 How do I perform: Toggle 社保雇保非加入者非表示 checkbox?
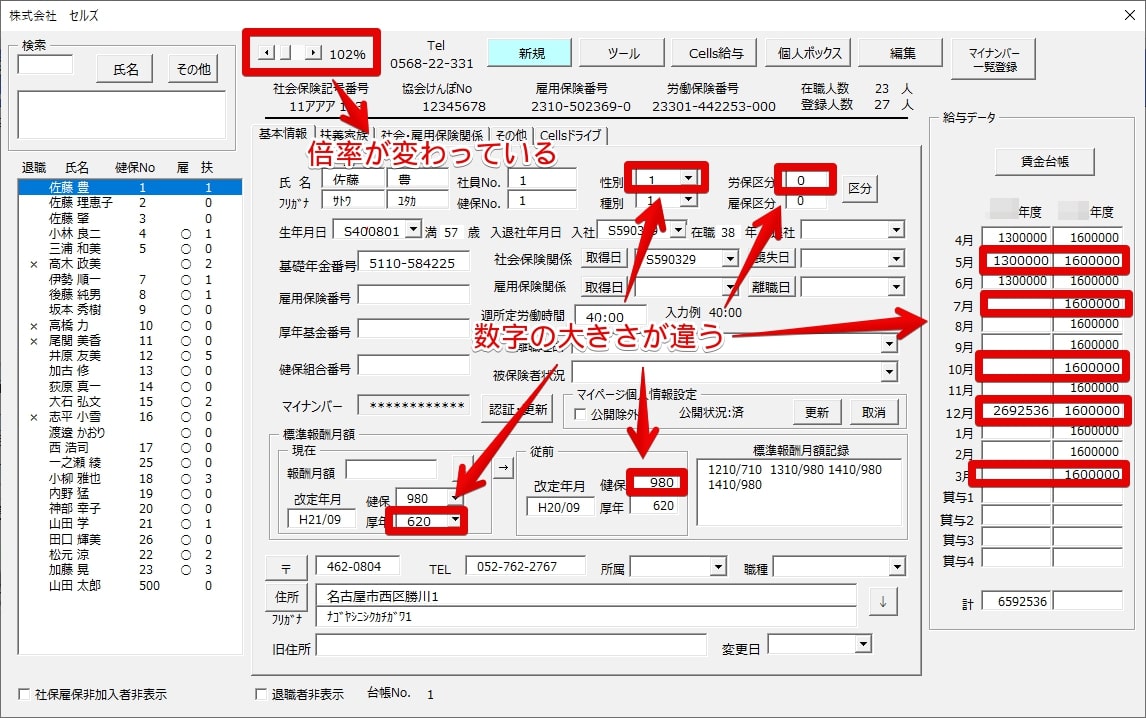[x=24, y=694]
